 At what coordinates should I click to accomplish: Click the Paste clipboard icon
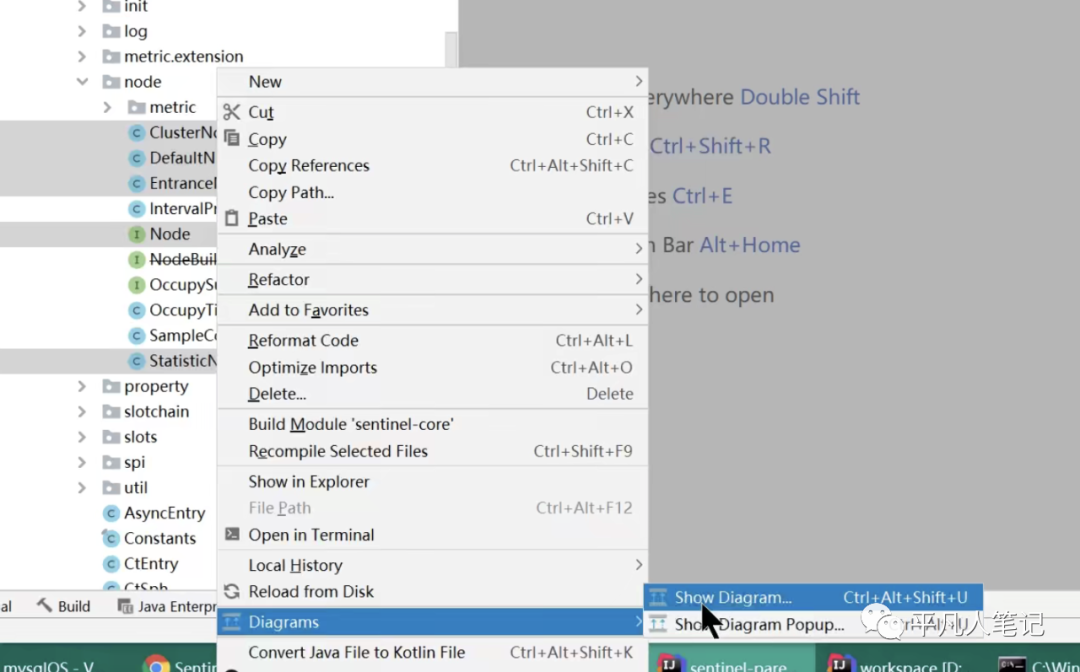232,218
